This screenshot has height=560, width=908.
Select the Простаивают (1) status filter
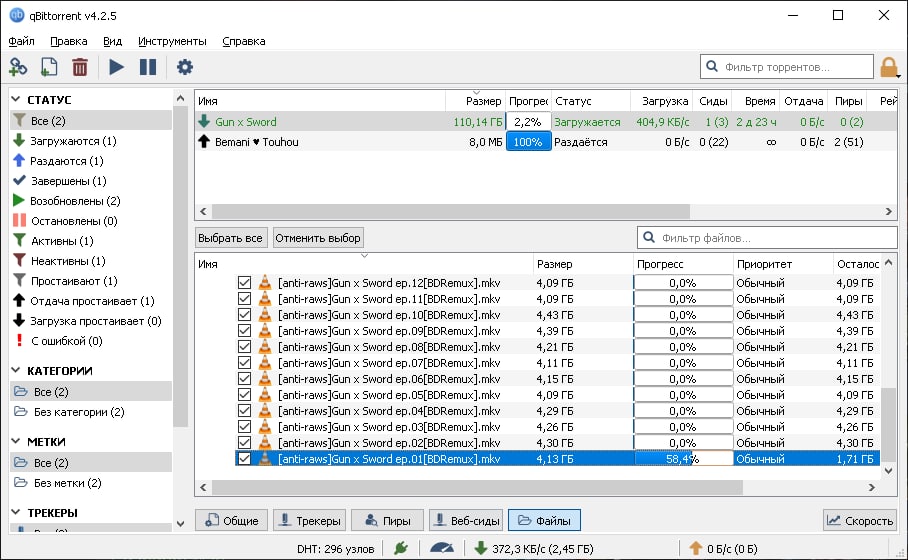tap(91, 281)
